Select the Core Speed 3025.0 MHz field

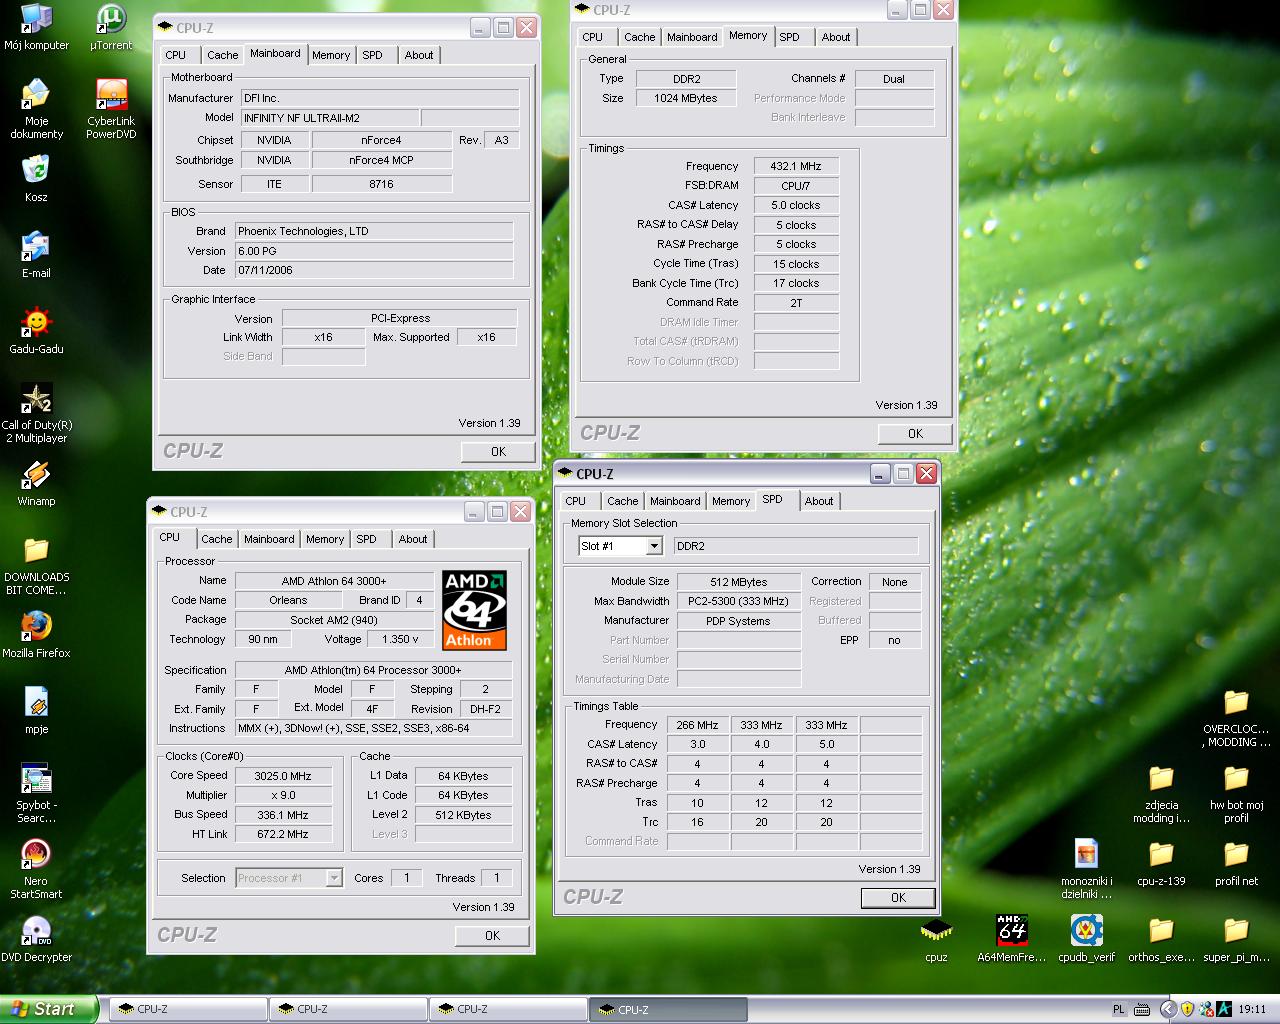[x=283, y=776]
